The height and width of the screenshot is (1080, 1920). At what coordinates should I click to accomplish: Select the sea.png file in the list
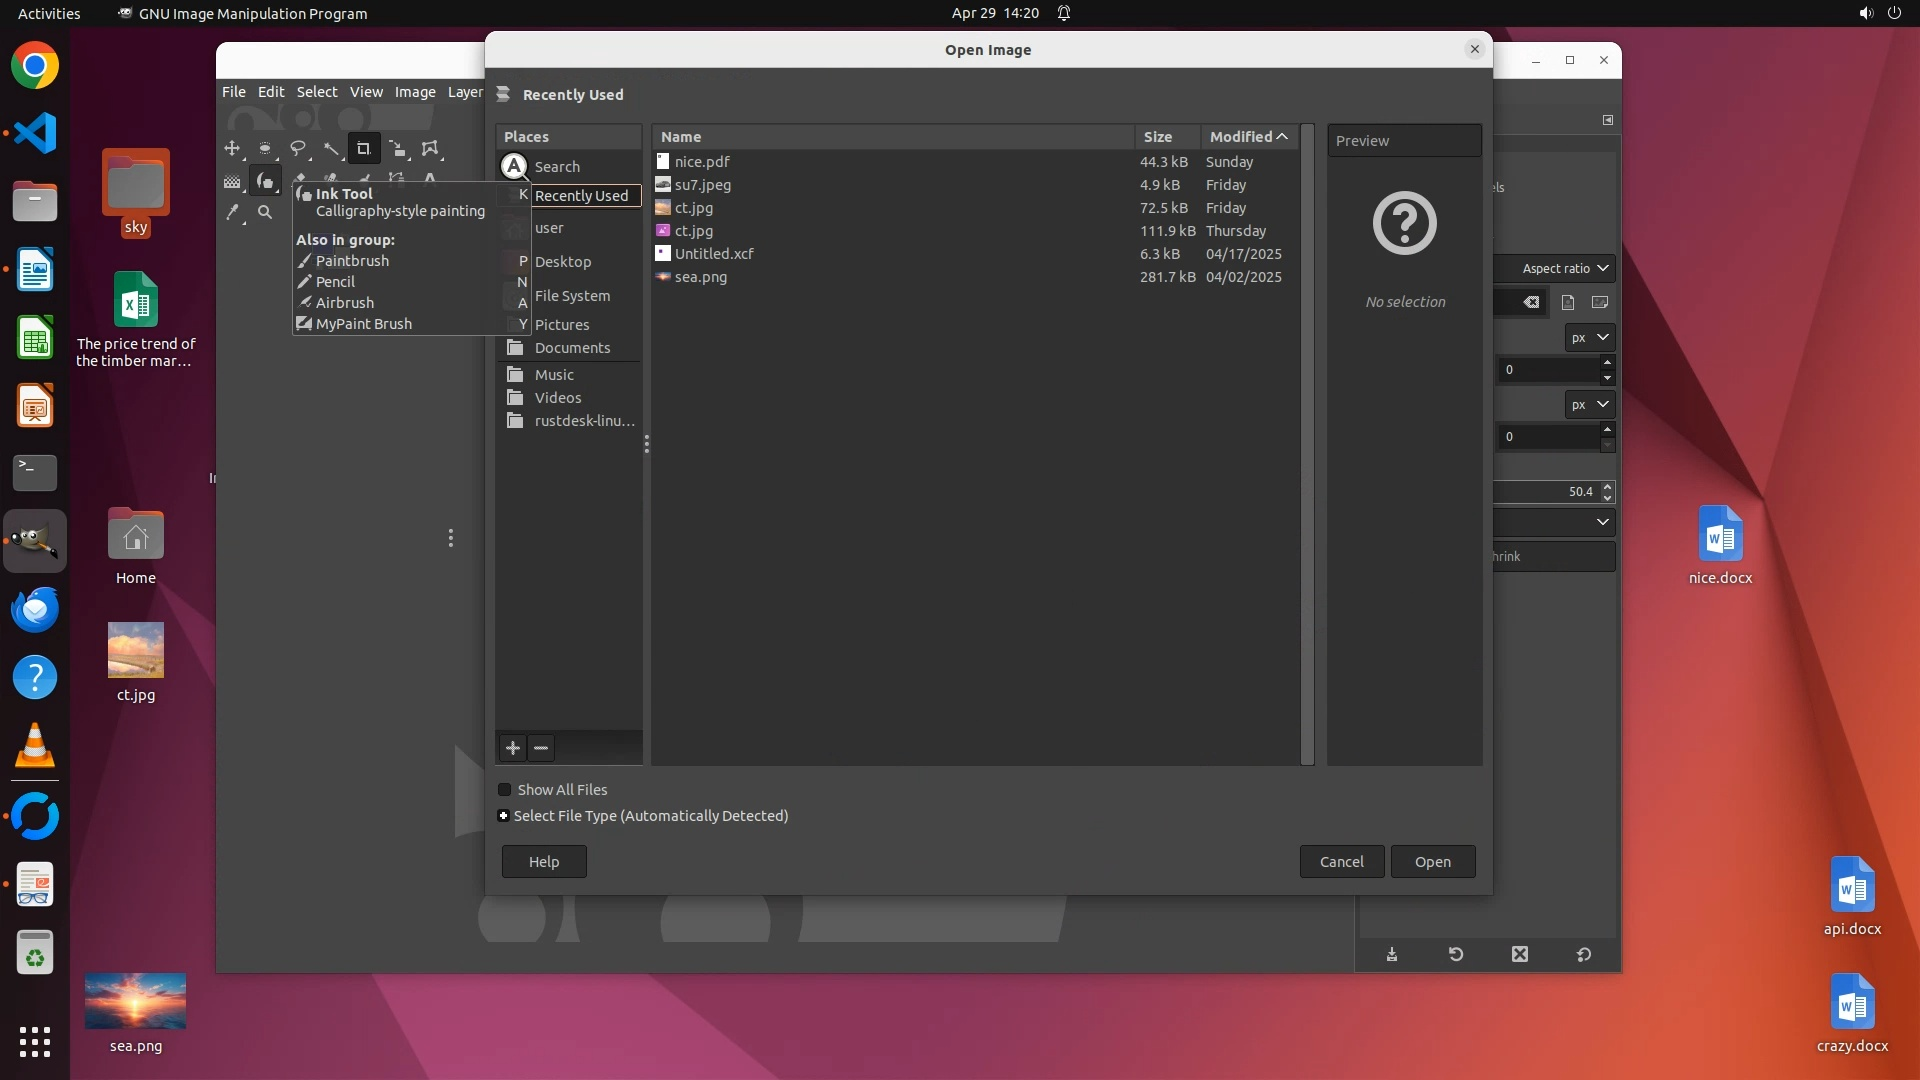tap(700, 277)
